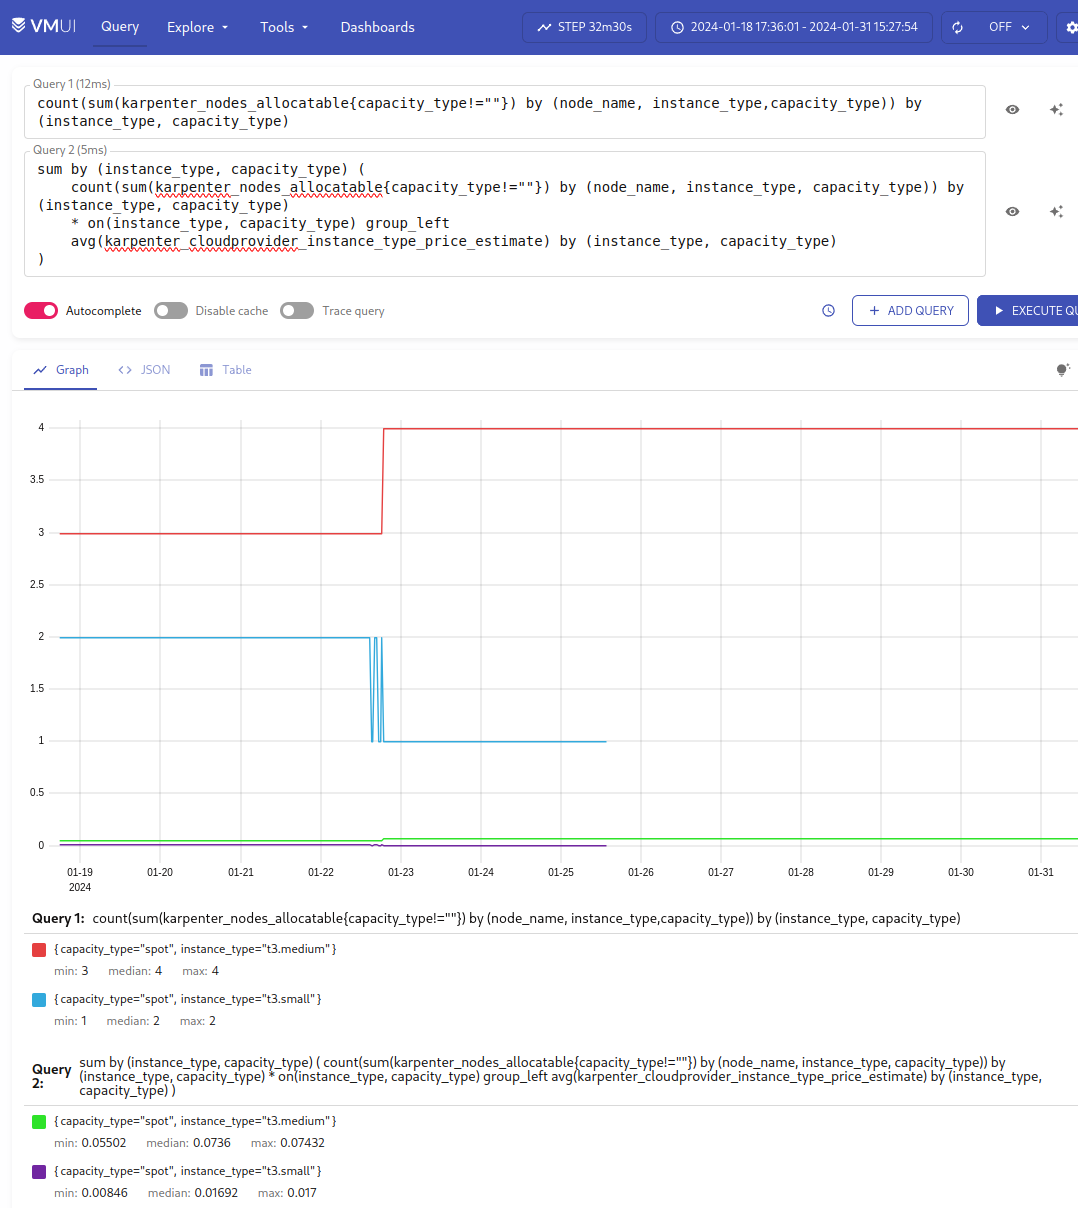
Task: Click the min 0.00846 value
Action: pyautogui.click(x=104, y=1193)
